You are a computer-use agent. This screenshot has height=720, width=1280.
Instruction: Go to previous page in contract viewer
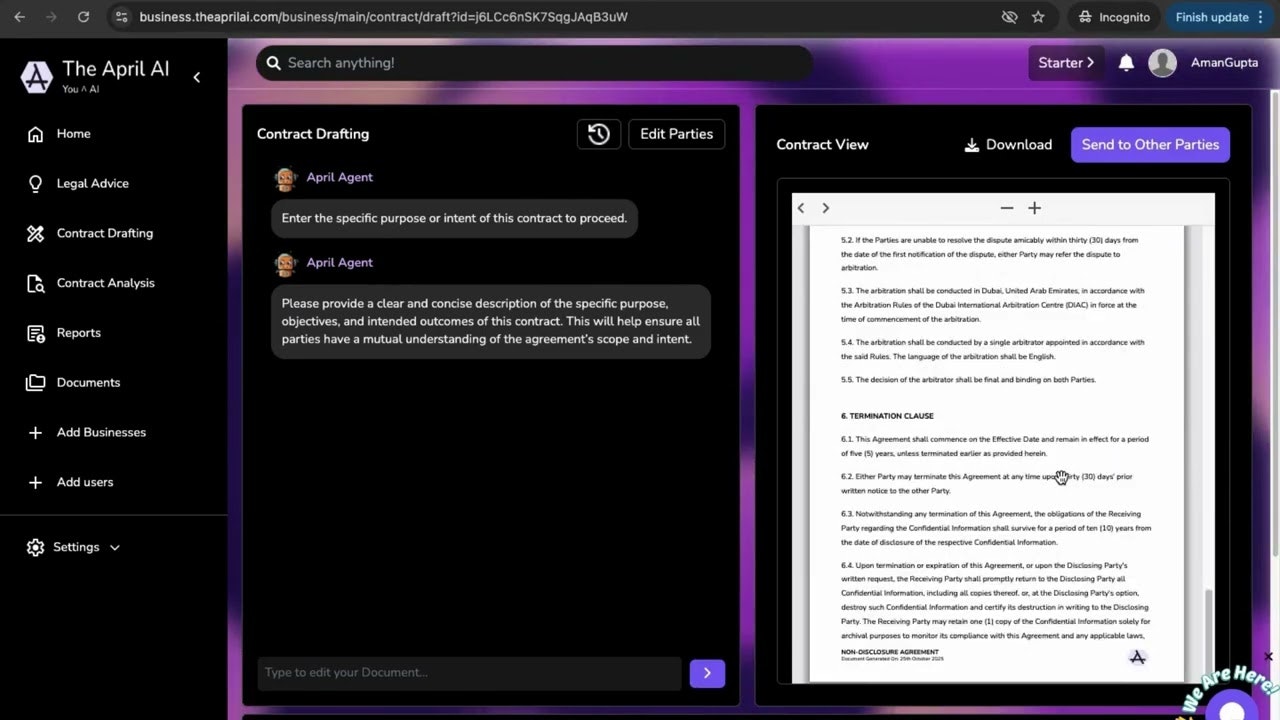coord(801,208)
